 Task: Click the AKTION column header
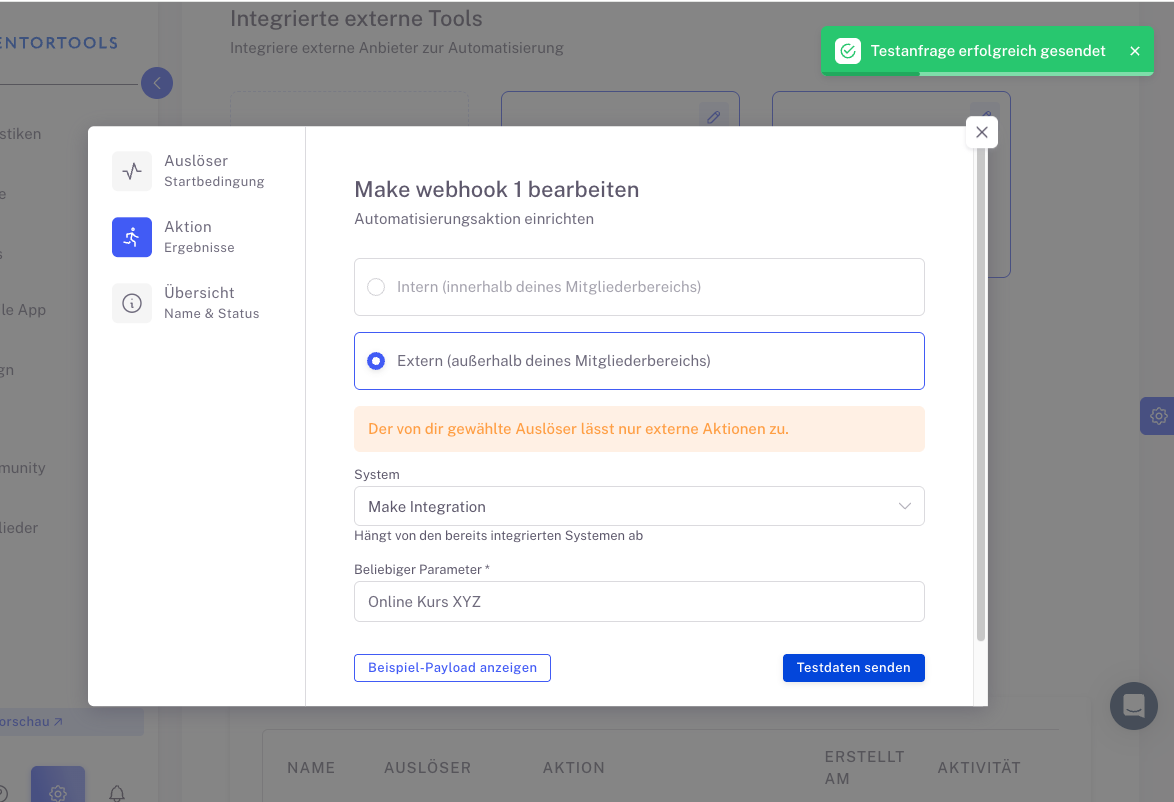pyautogui.click(x=574, y=768)
